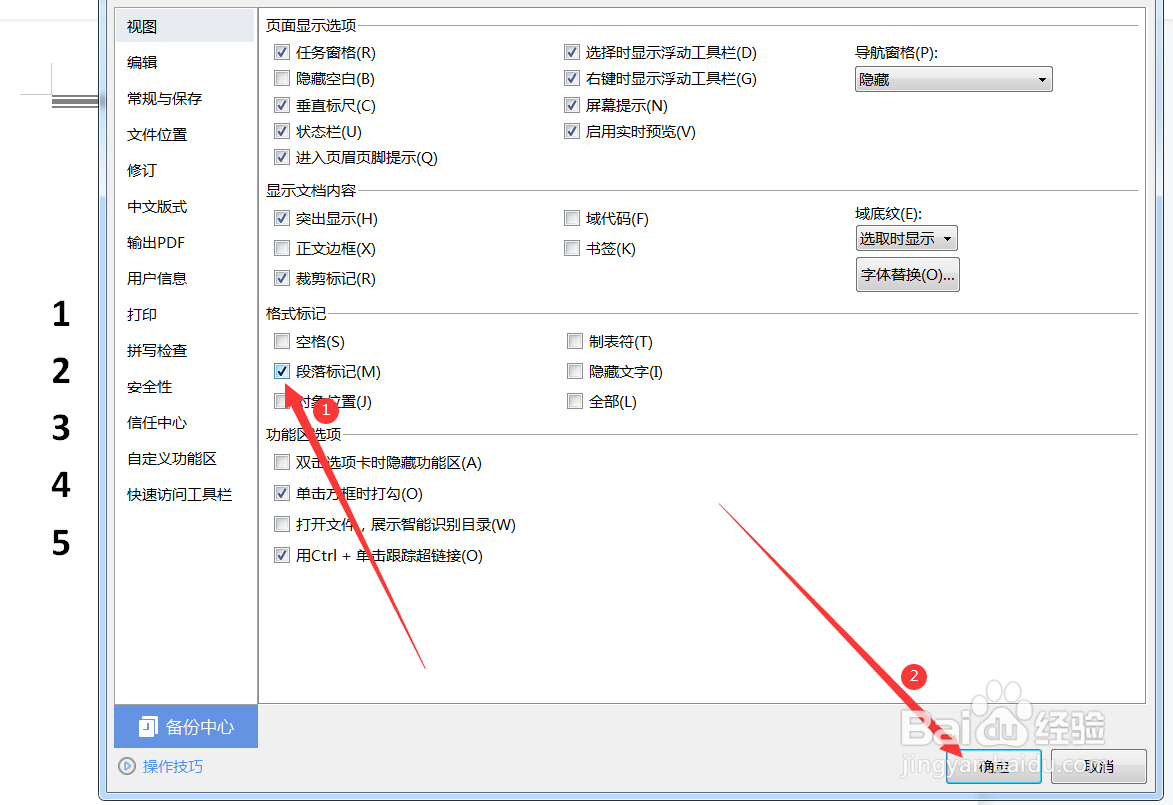Screen dimensions: 1173x805
Task: Go to the 拼写检查 category
Action: [157, 350]
